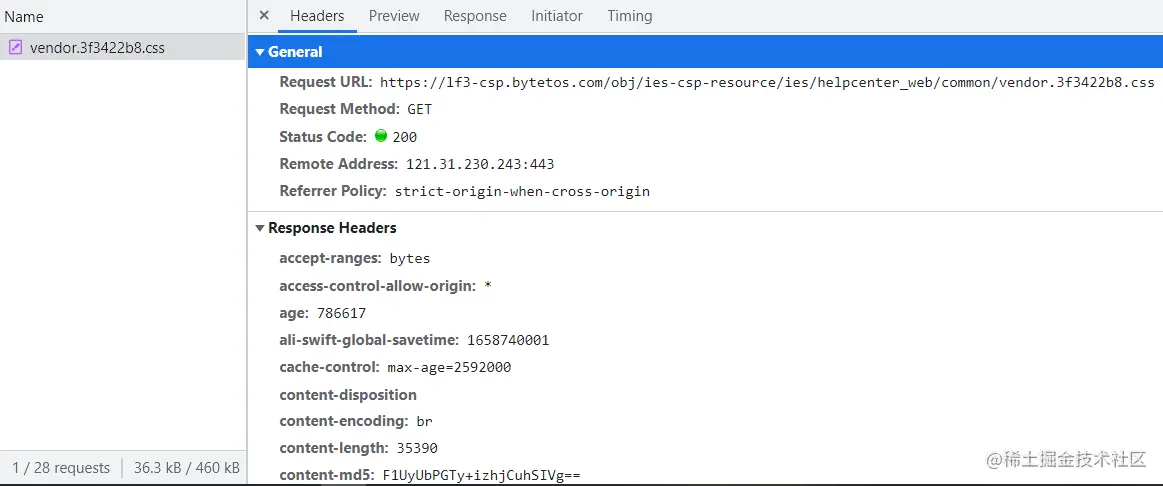The height and width of the screenshot is (486, 1163).
Task: Select the vendor.3f3422b8.css request row
Action: tap(97, 47)
